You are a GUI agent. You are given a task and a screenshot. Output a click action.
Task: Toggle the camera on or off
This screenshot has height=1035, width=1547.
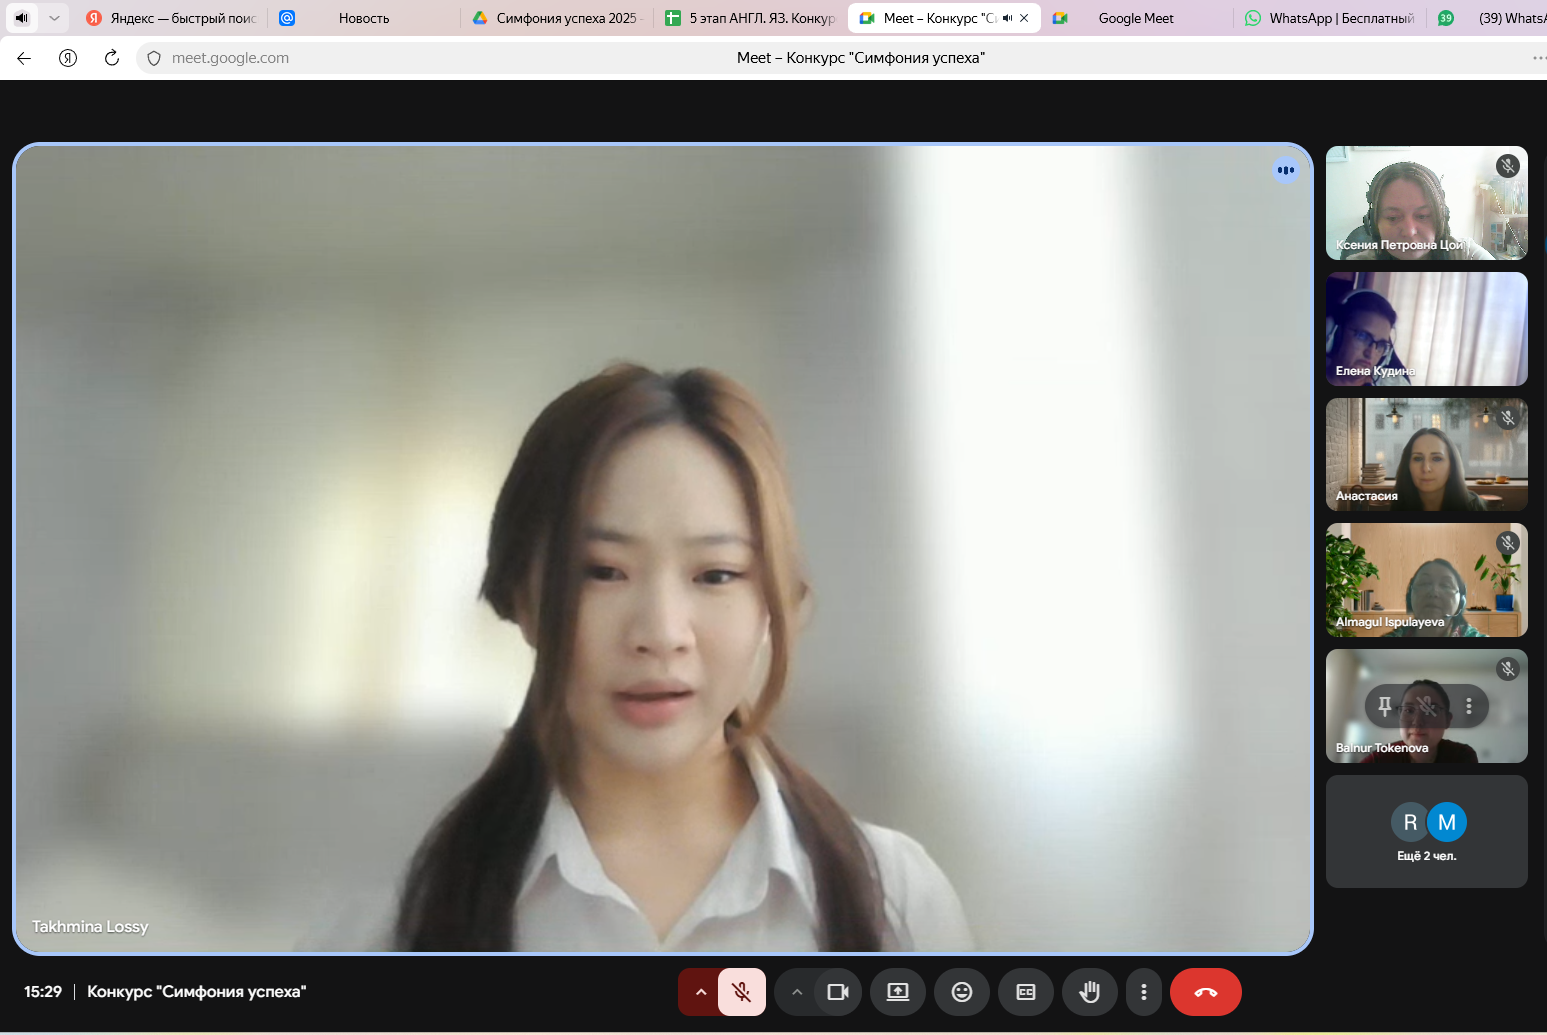tap(838, 992)
